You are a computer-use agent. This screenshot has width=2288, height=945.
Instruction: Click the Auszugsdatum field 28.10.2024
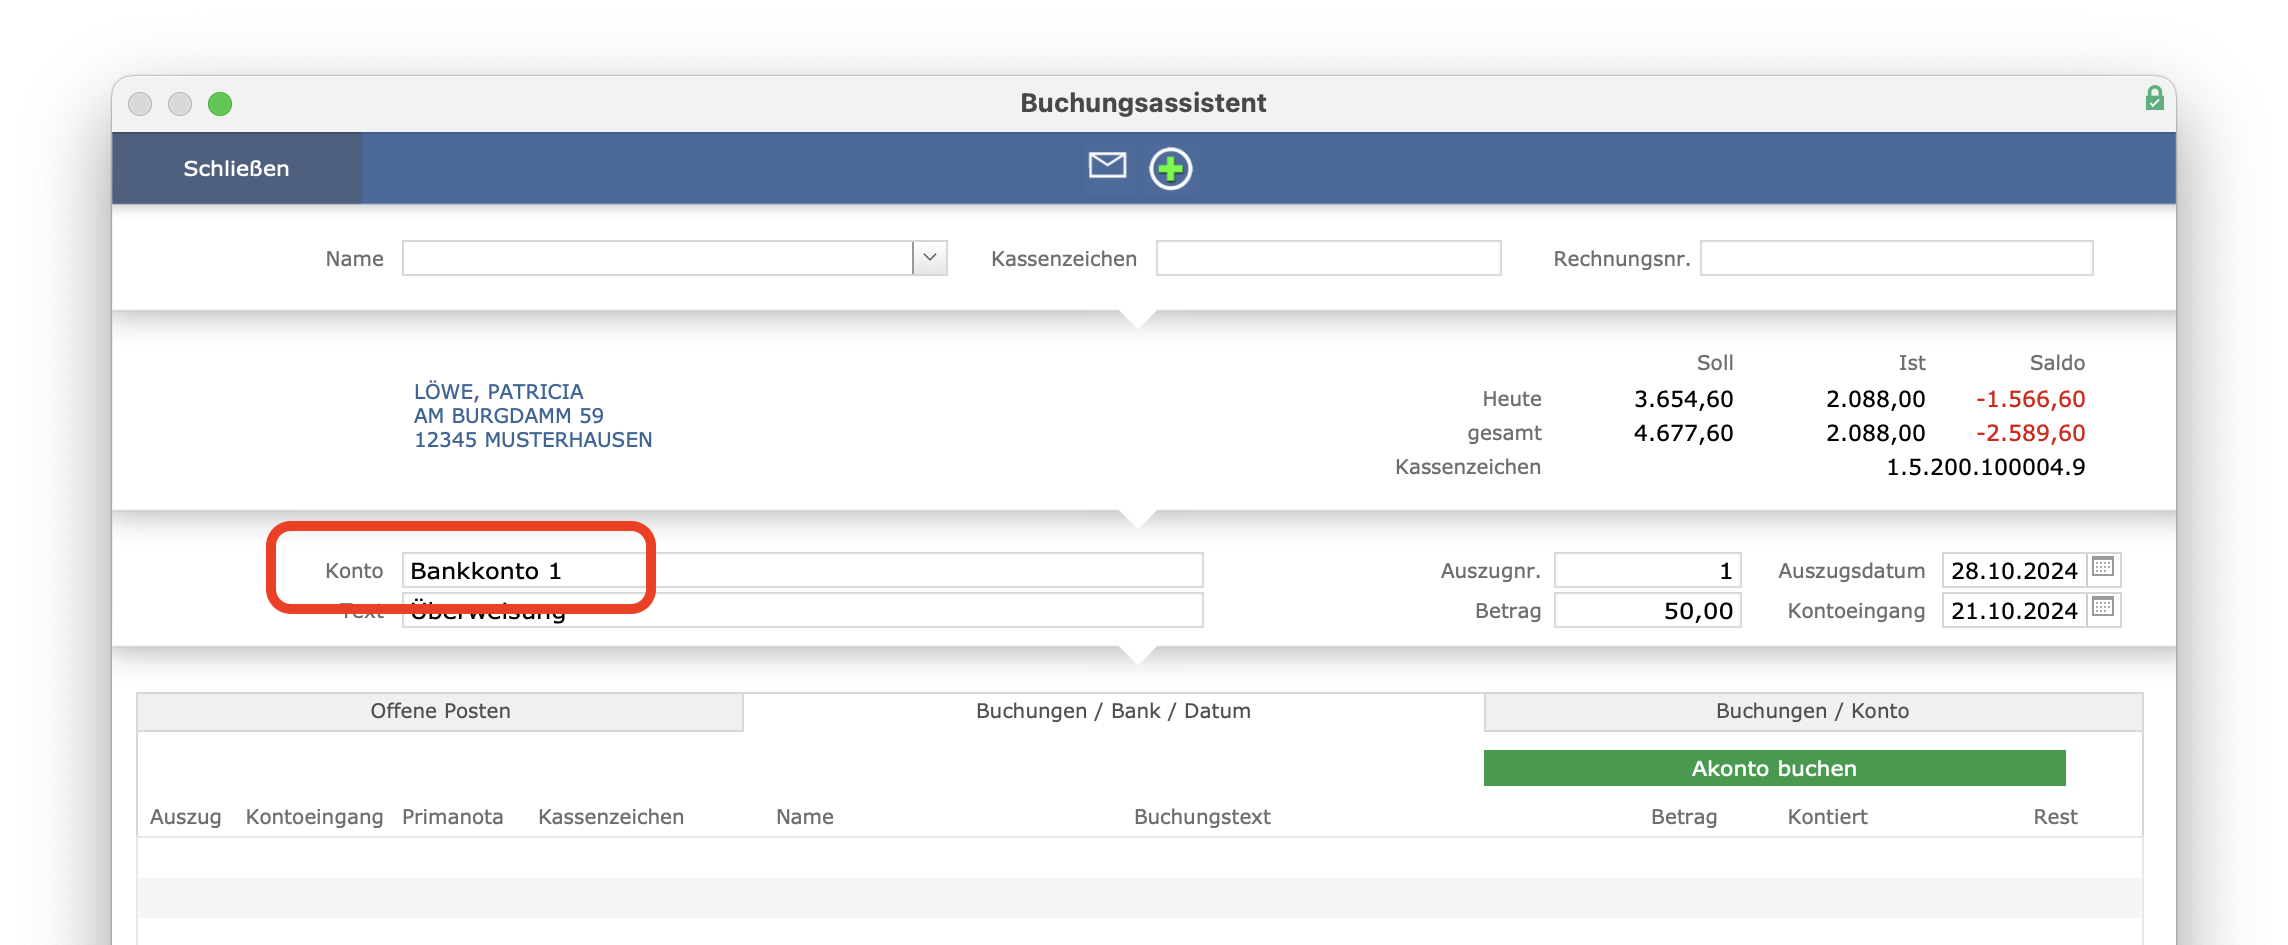[2014, 570]
